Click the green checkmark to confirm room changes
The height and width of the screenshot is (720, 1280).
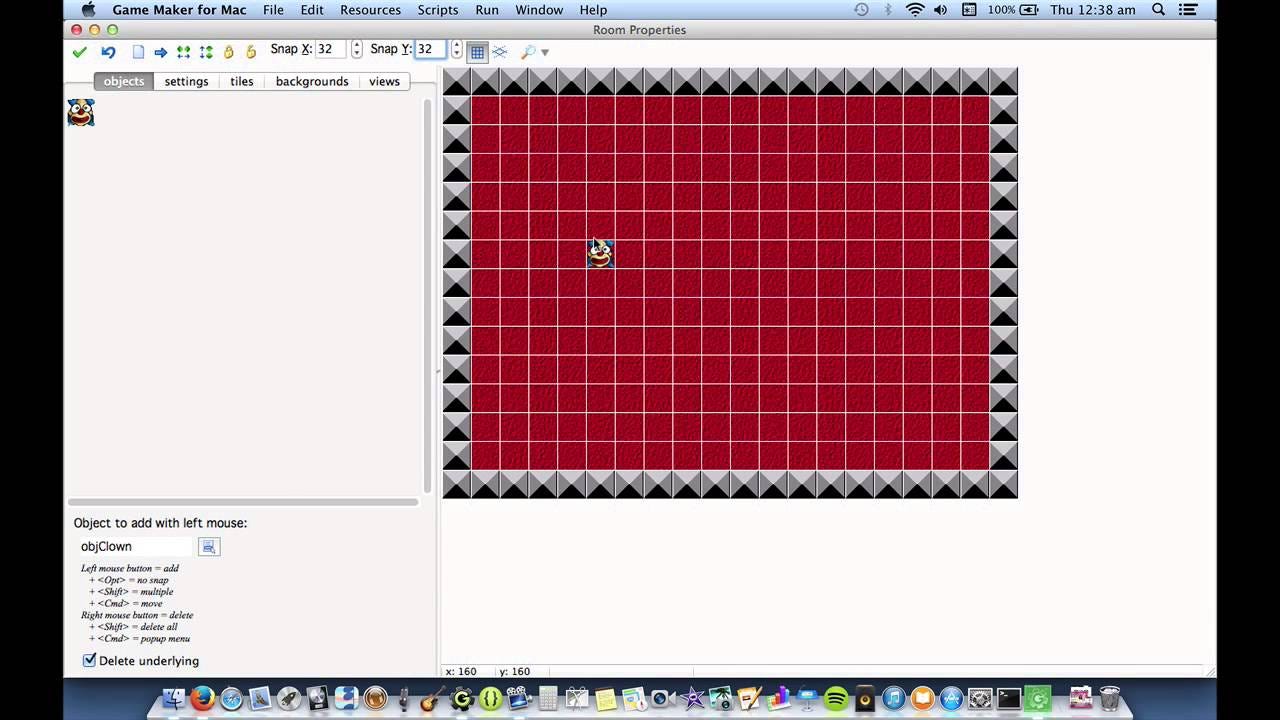coord(80,52)
